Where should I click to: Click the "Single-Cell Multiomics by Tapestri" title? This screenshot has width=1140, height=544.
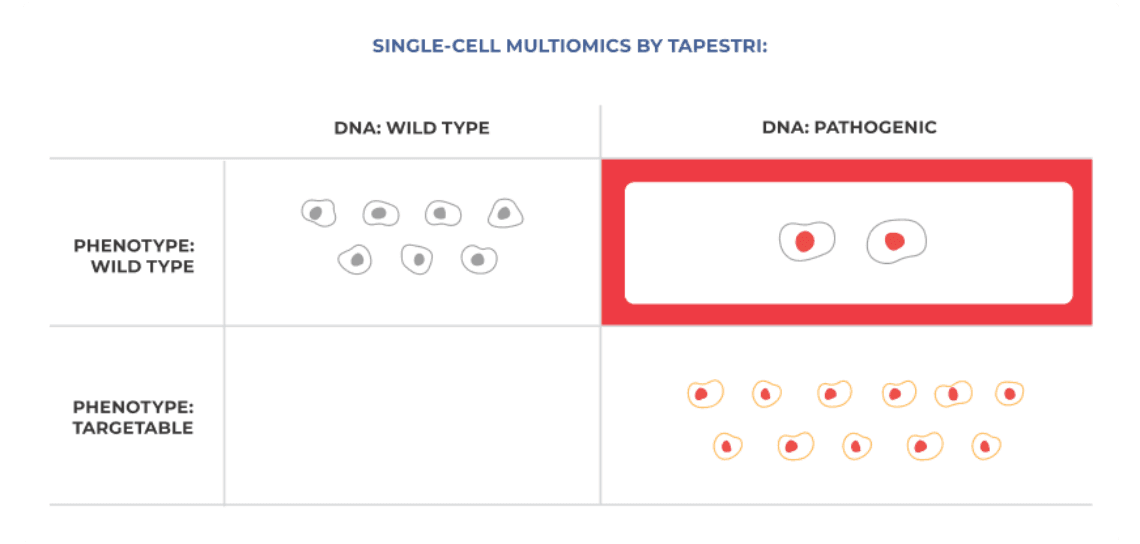(x=570, y=46)
